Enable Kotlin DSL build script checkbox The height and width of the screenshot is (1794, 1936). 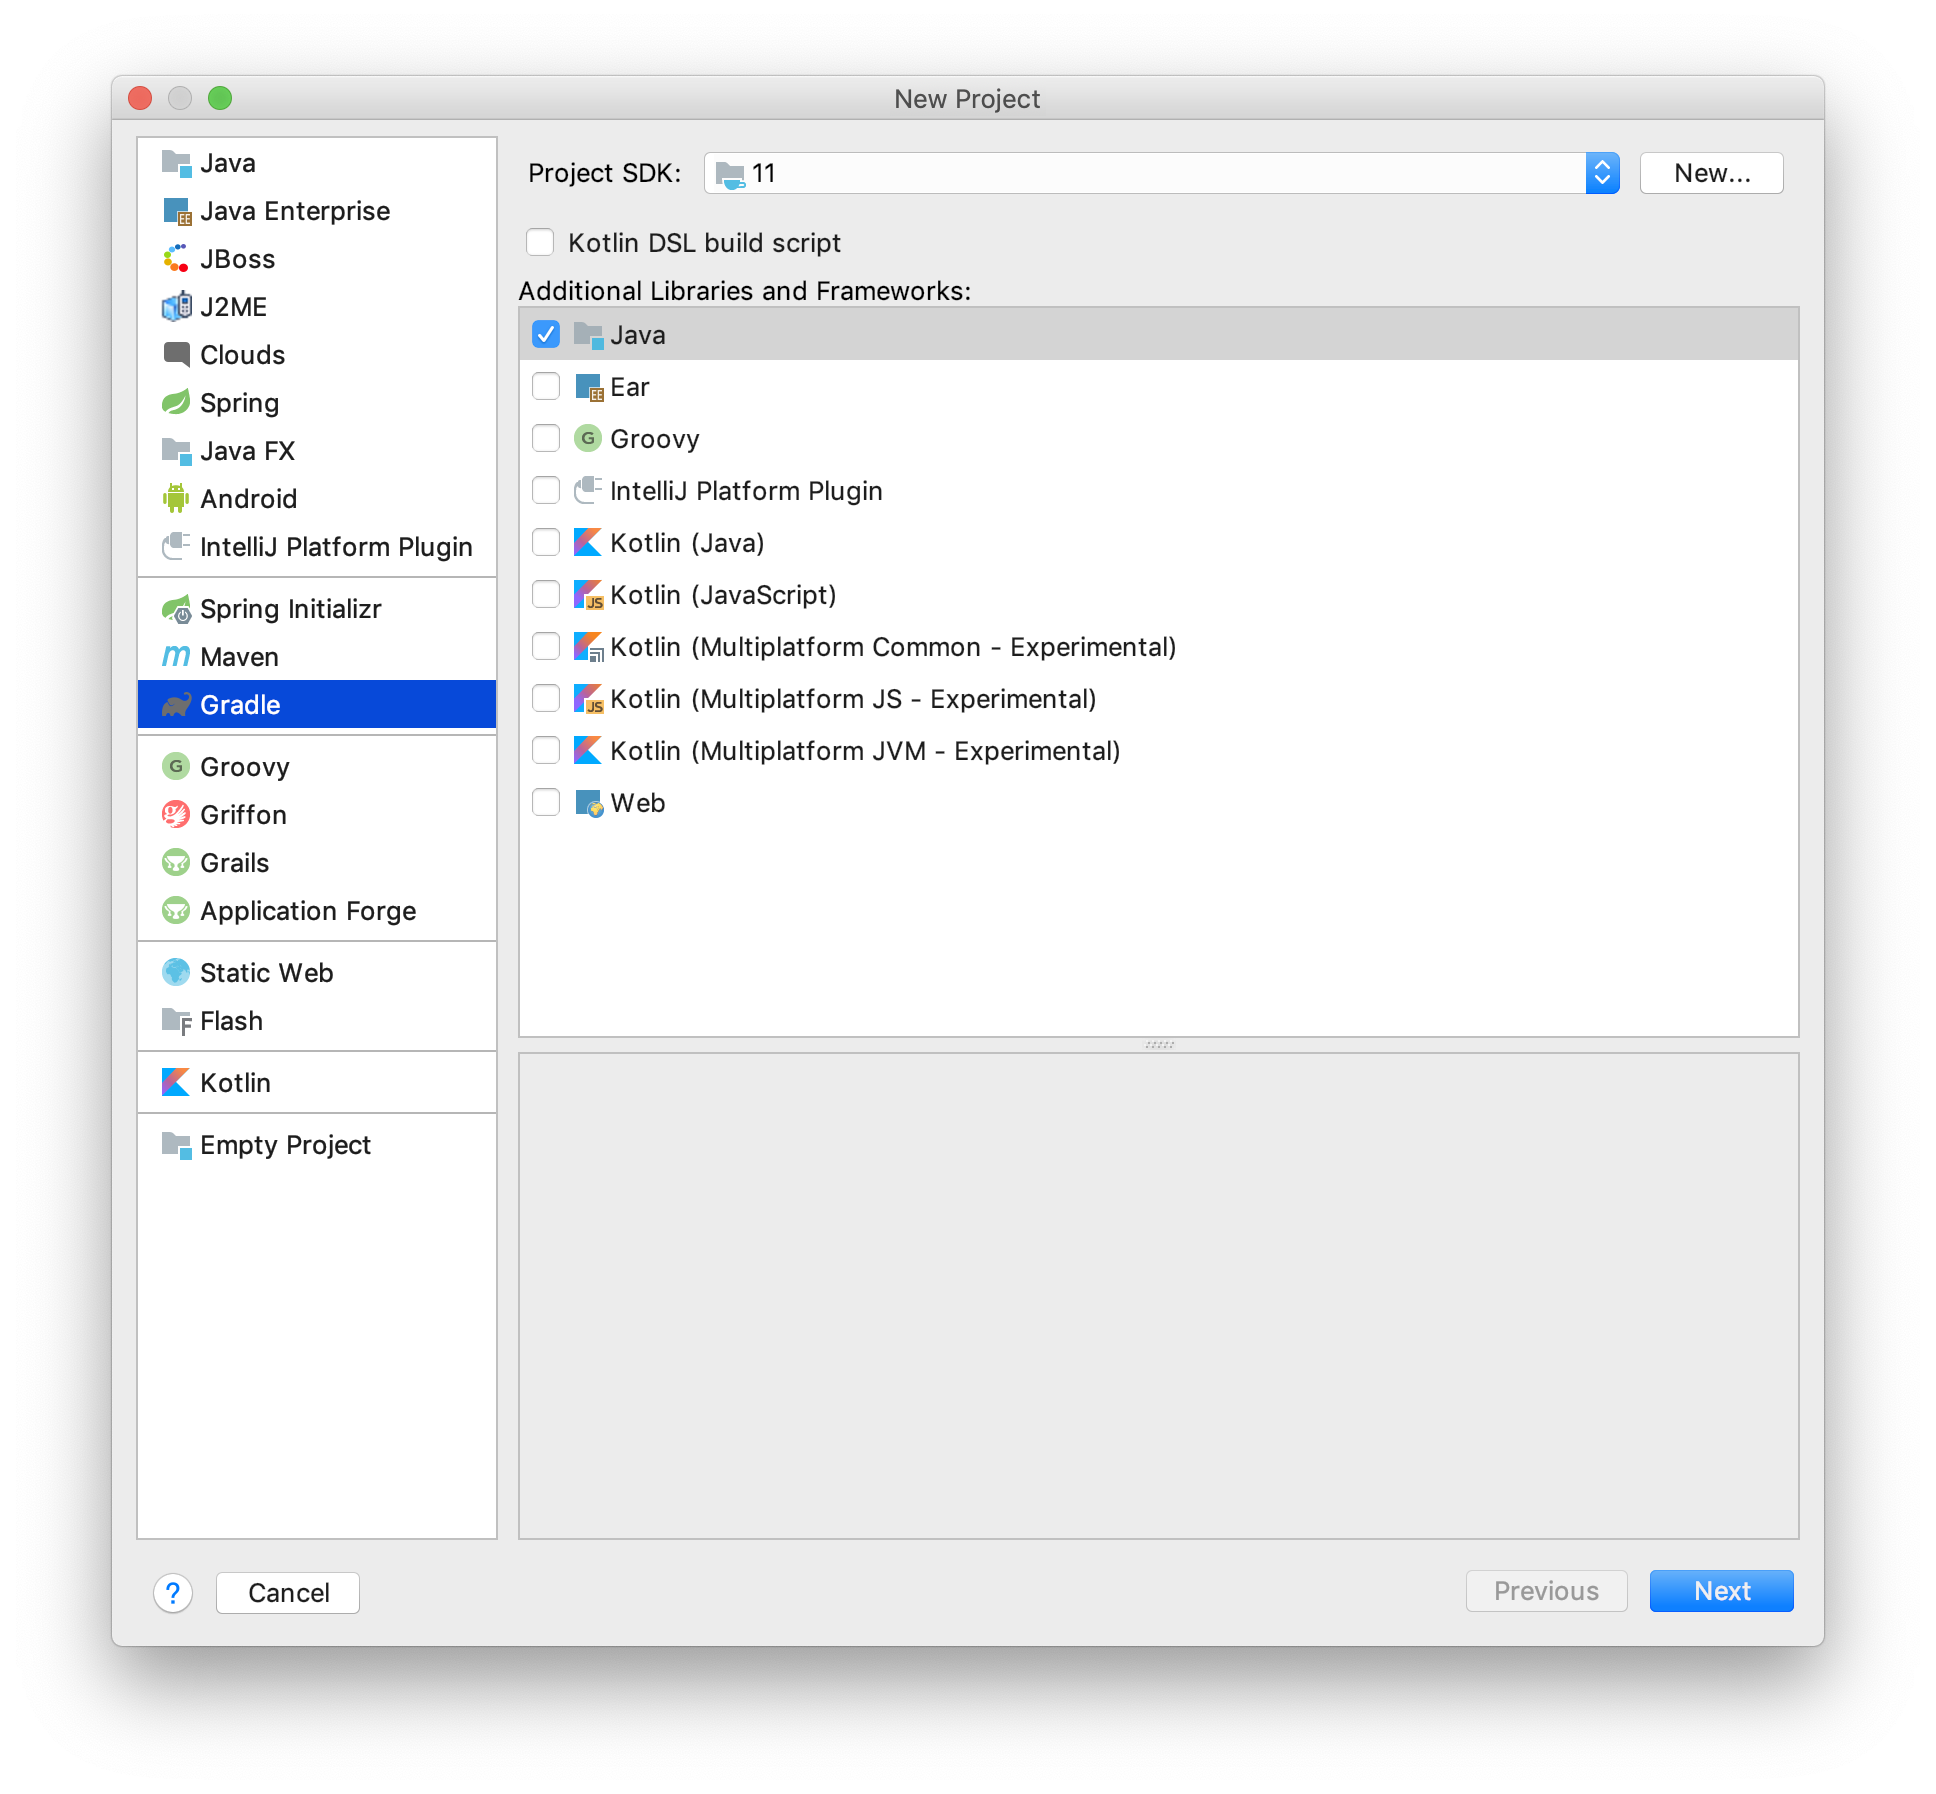(x=540, y=243)
